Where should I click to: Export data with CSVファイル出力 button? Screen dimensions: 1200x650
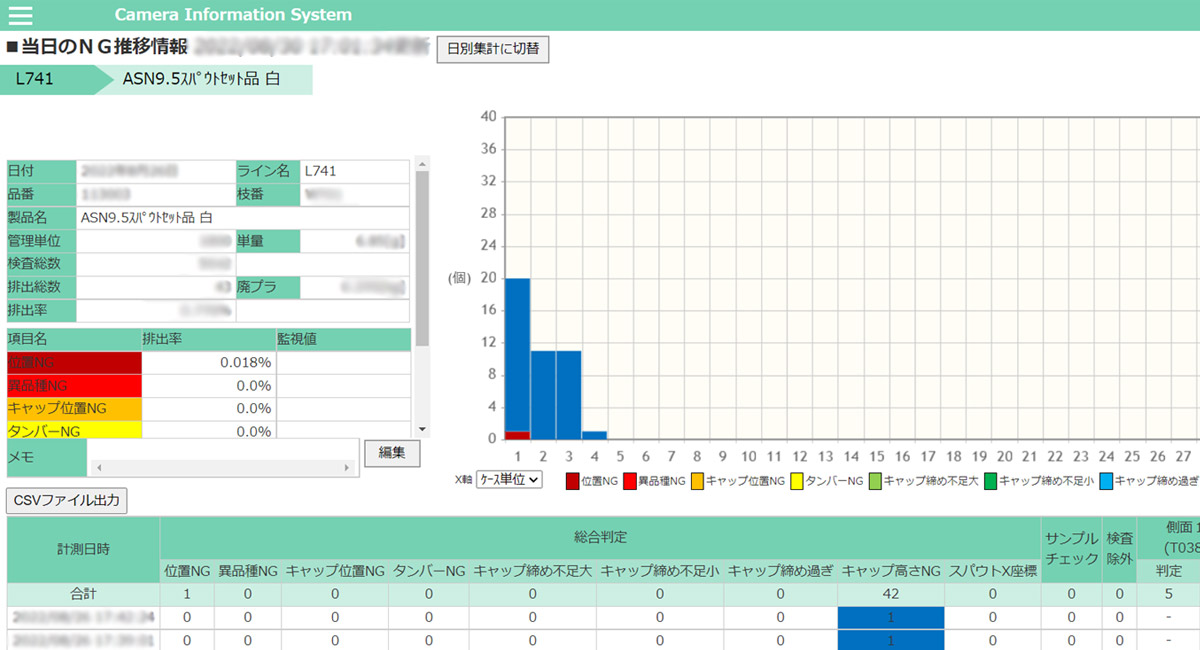pos(67,500)
